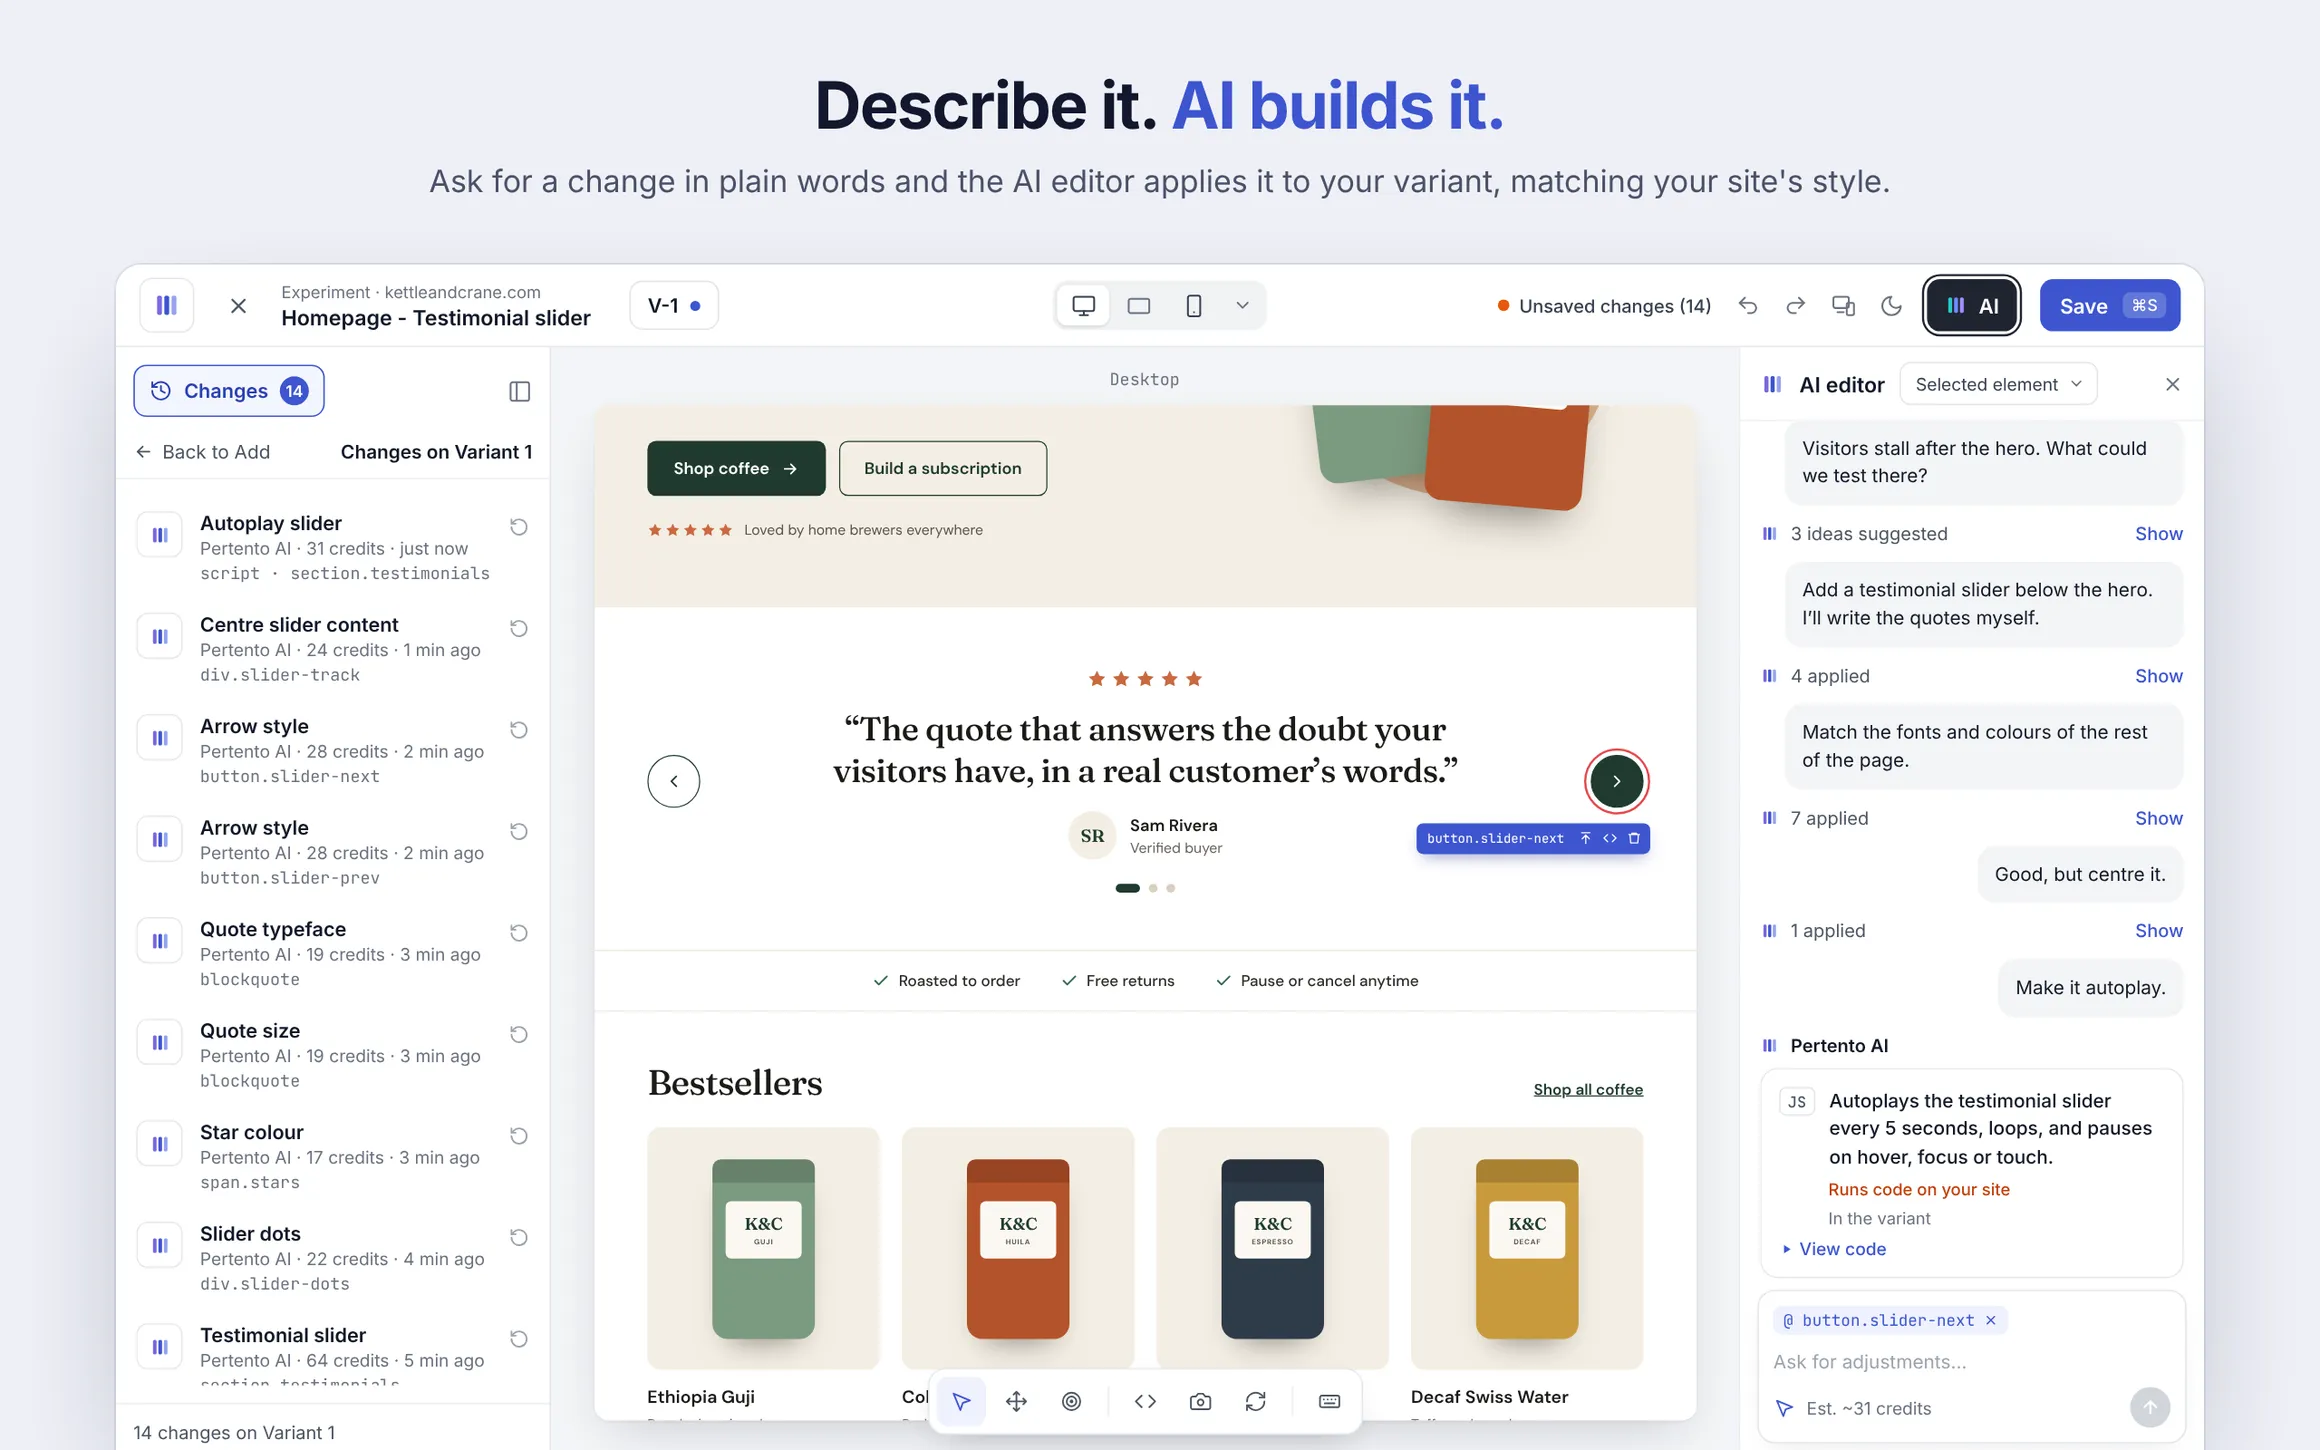Expand View code disclosure
Viewport: 2320px width, 1450px height.
pos(1834,1249)
